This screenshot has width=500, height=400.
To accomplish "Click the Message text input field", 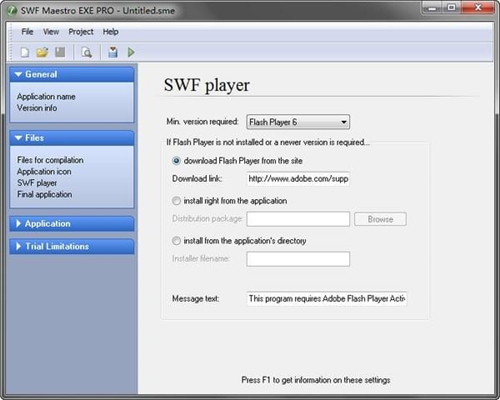I will [x=327, y=299].
